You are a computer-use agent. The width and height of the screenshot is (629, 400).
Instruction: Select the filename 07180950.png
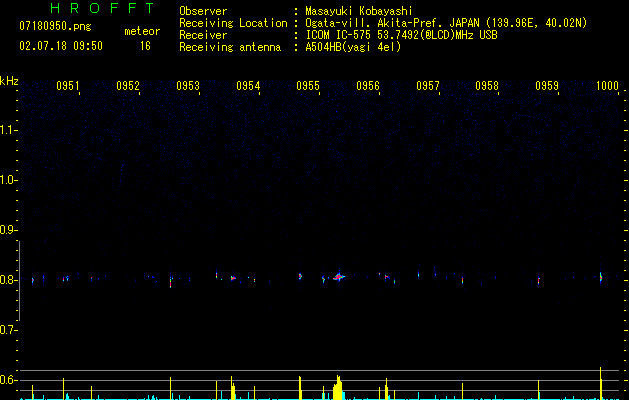click(x=55, y=27)
